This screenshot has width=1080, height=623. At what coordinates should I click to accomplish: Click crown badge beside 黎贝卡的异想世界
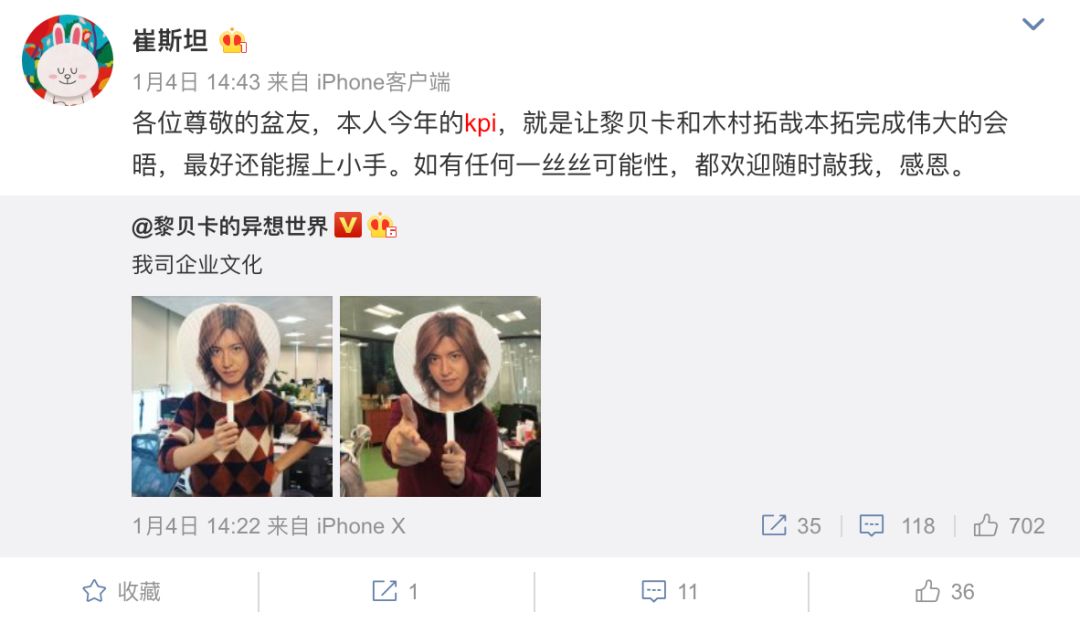[x=382, y=225]
